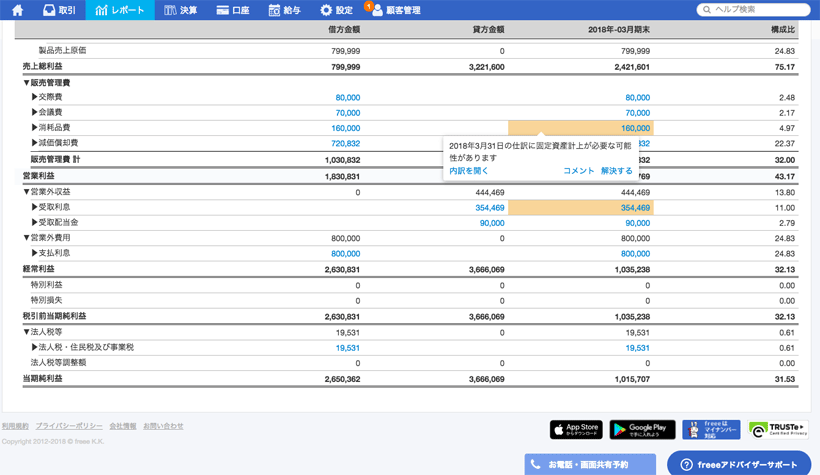Viewport: 820px width, 475px height.
Task: Go to the home icon
Action: 17,10
